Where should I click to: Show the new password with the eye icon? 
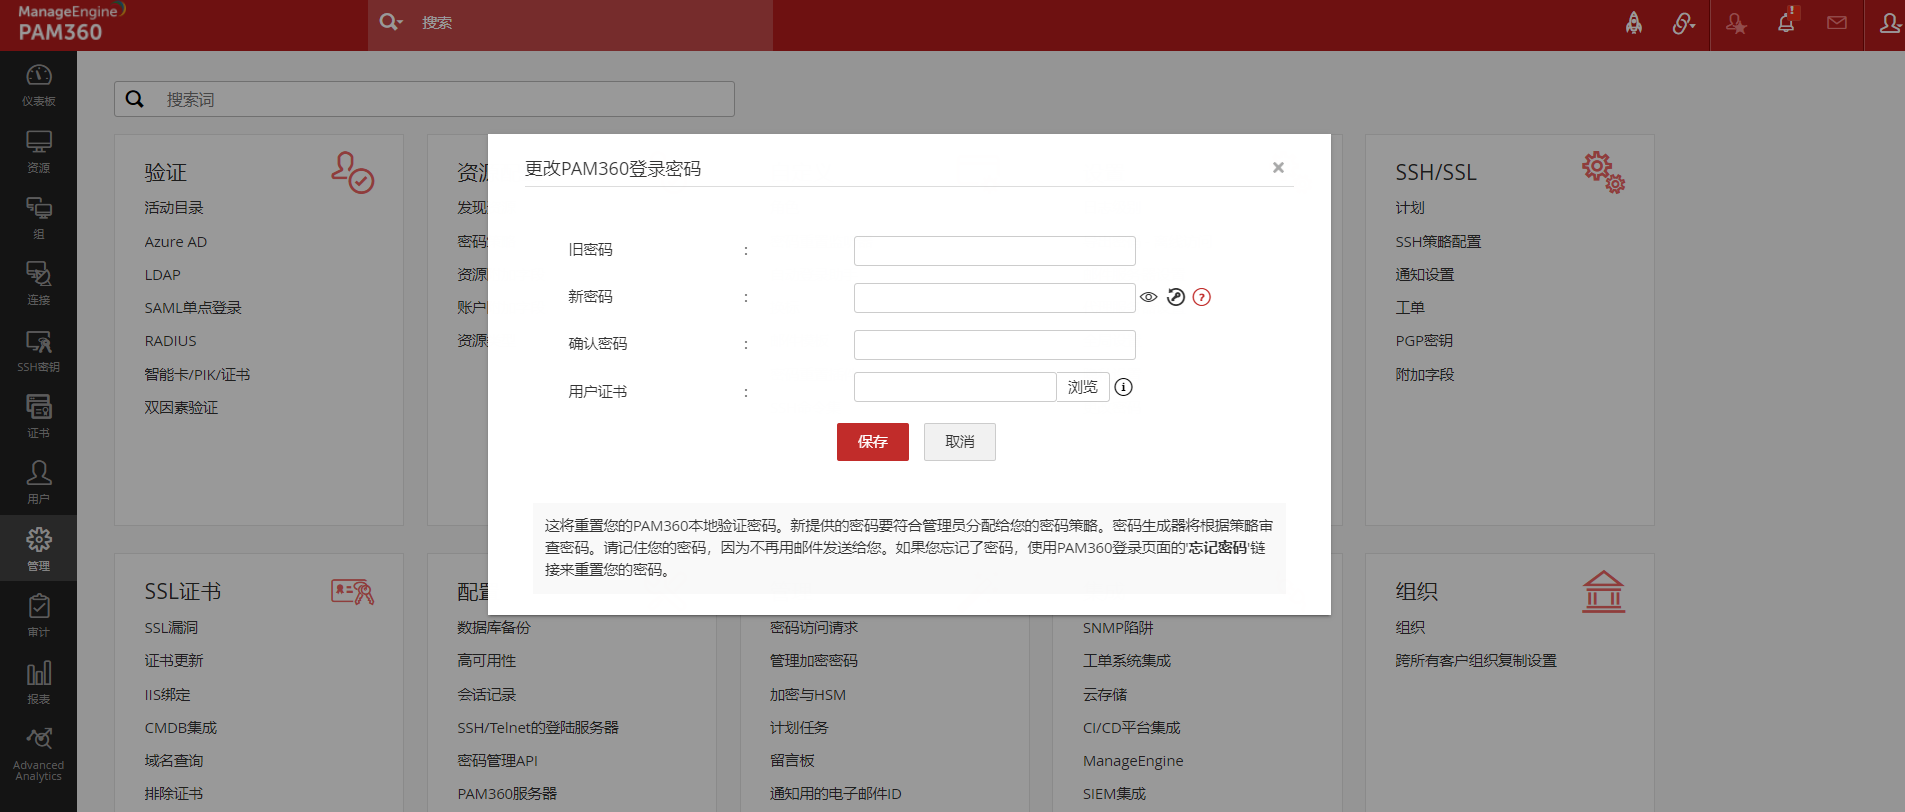click(1149, 297)
